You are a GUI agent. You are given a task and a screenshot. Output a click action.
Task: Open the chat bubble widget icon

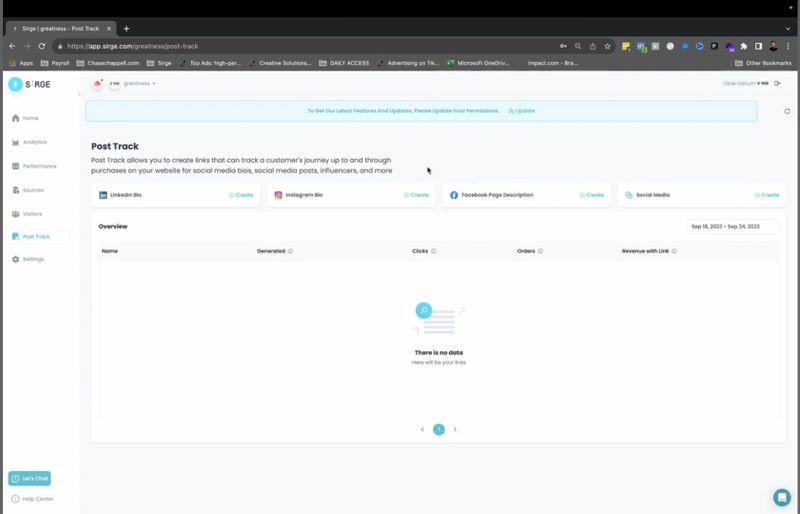[x=782, y=497]
